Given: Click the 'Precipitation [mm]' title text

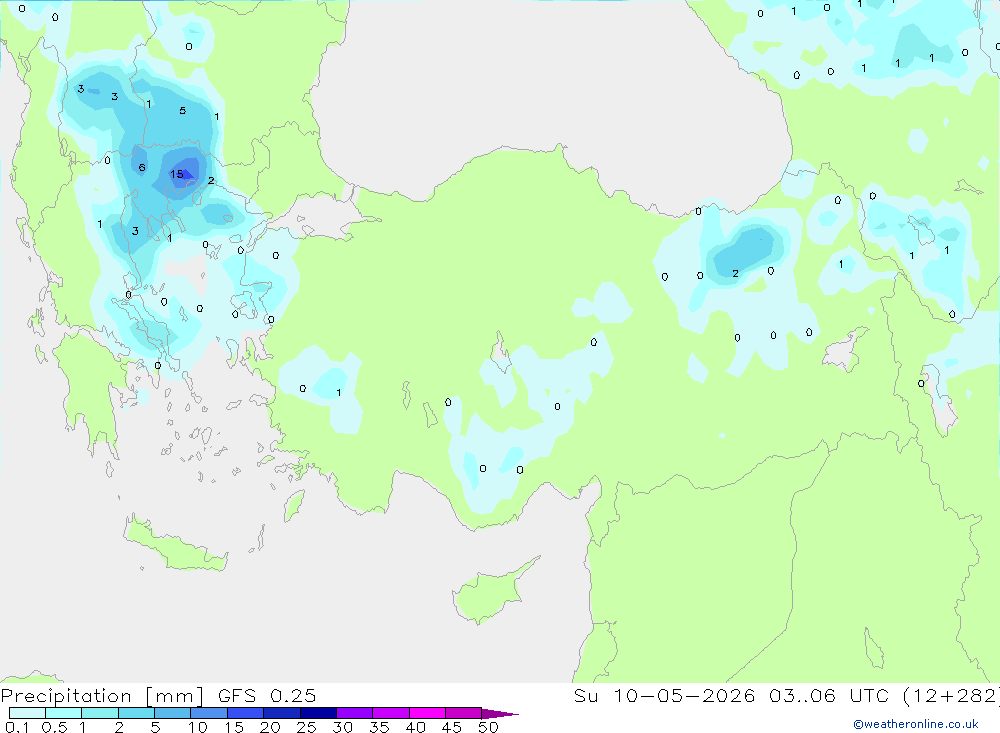Looking at the screenshot, I should click(x=102, y=696).
